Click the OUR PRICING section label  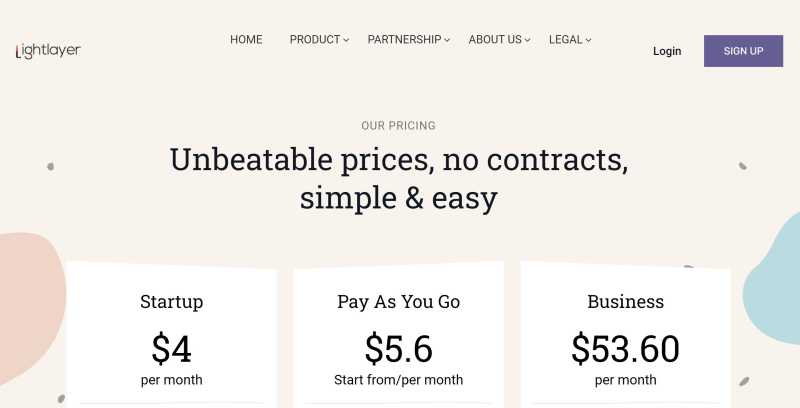tap(398, 126)
